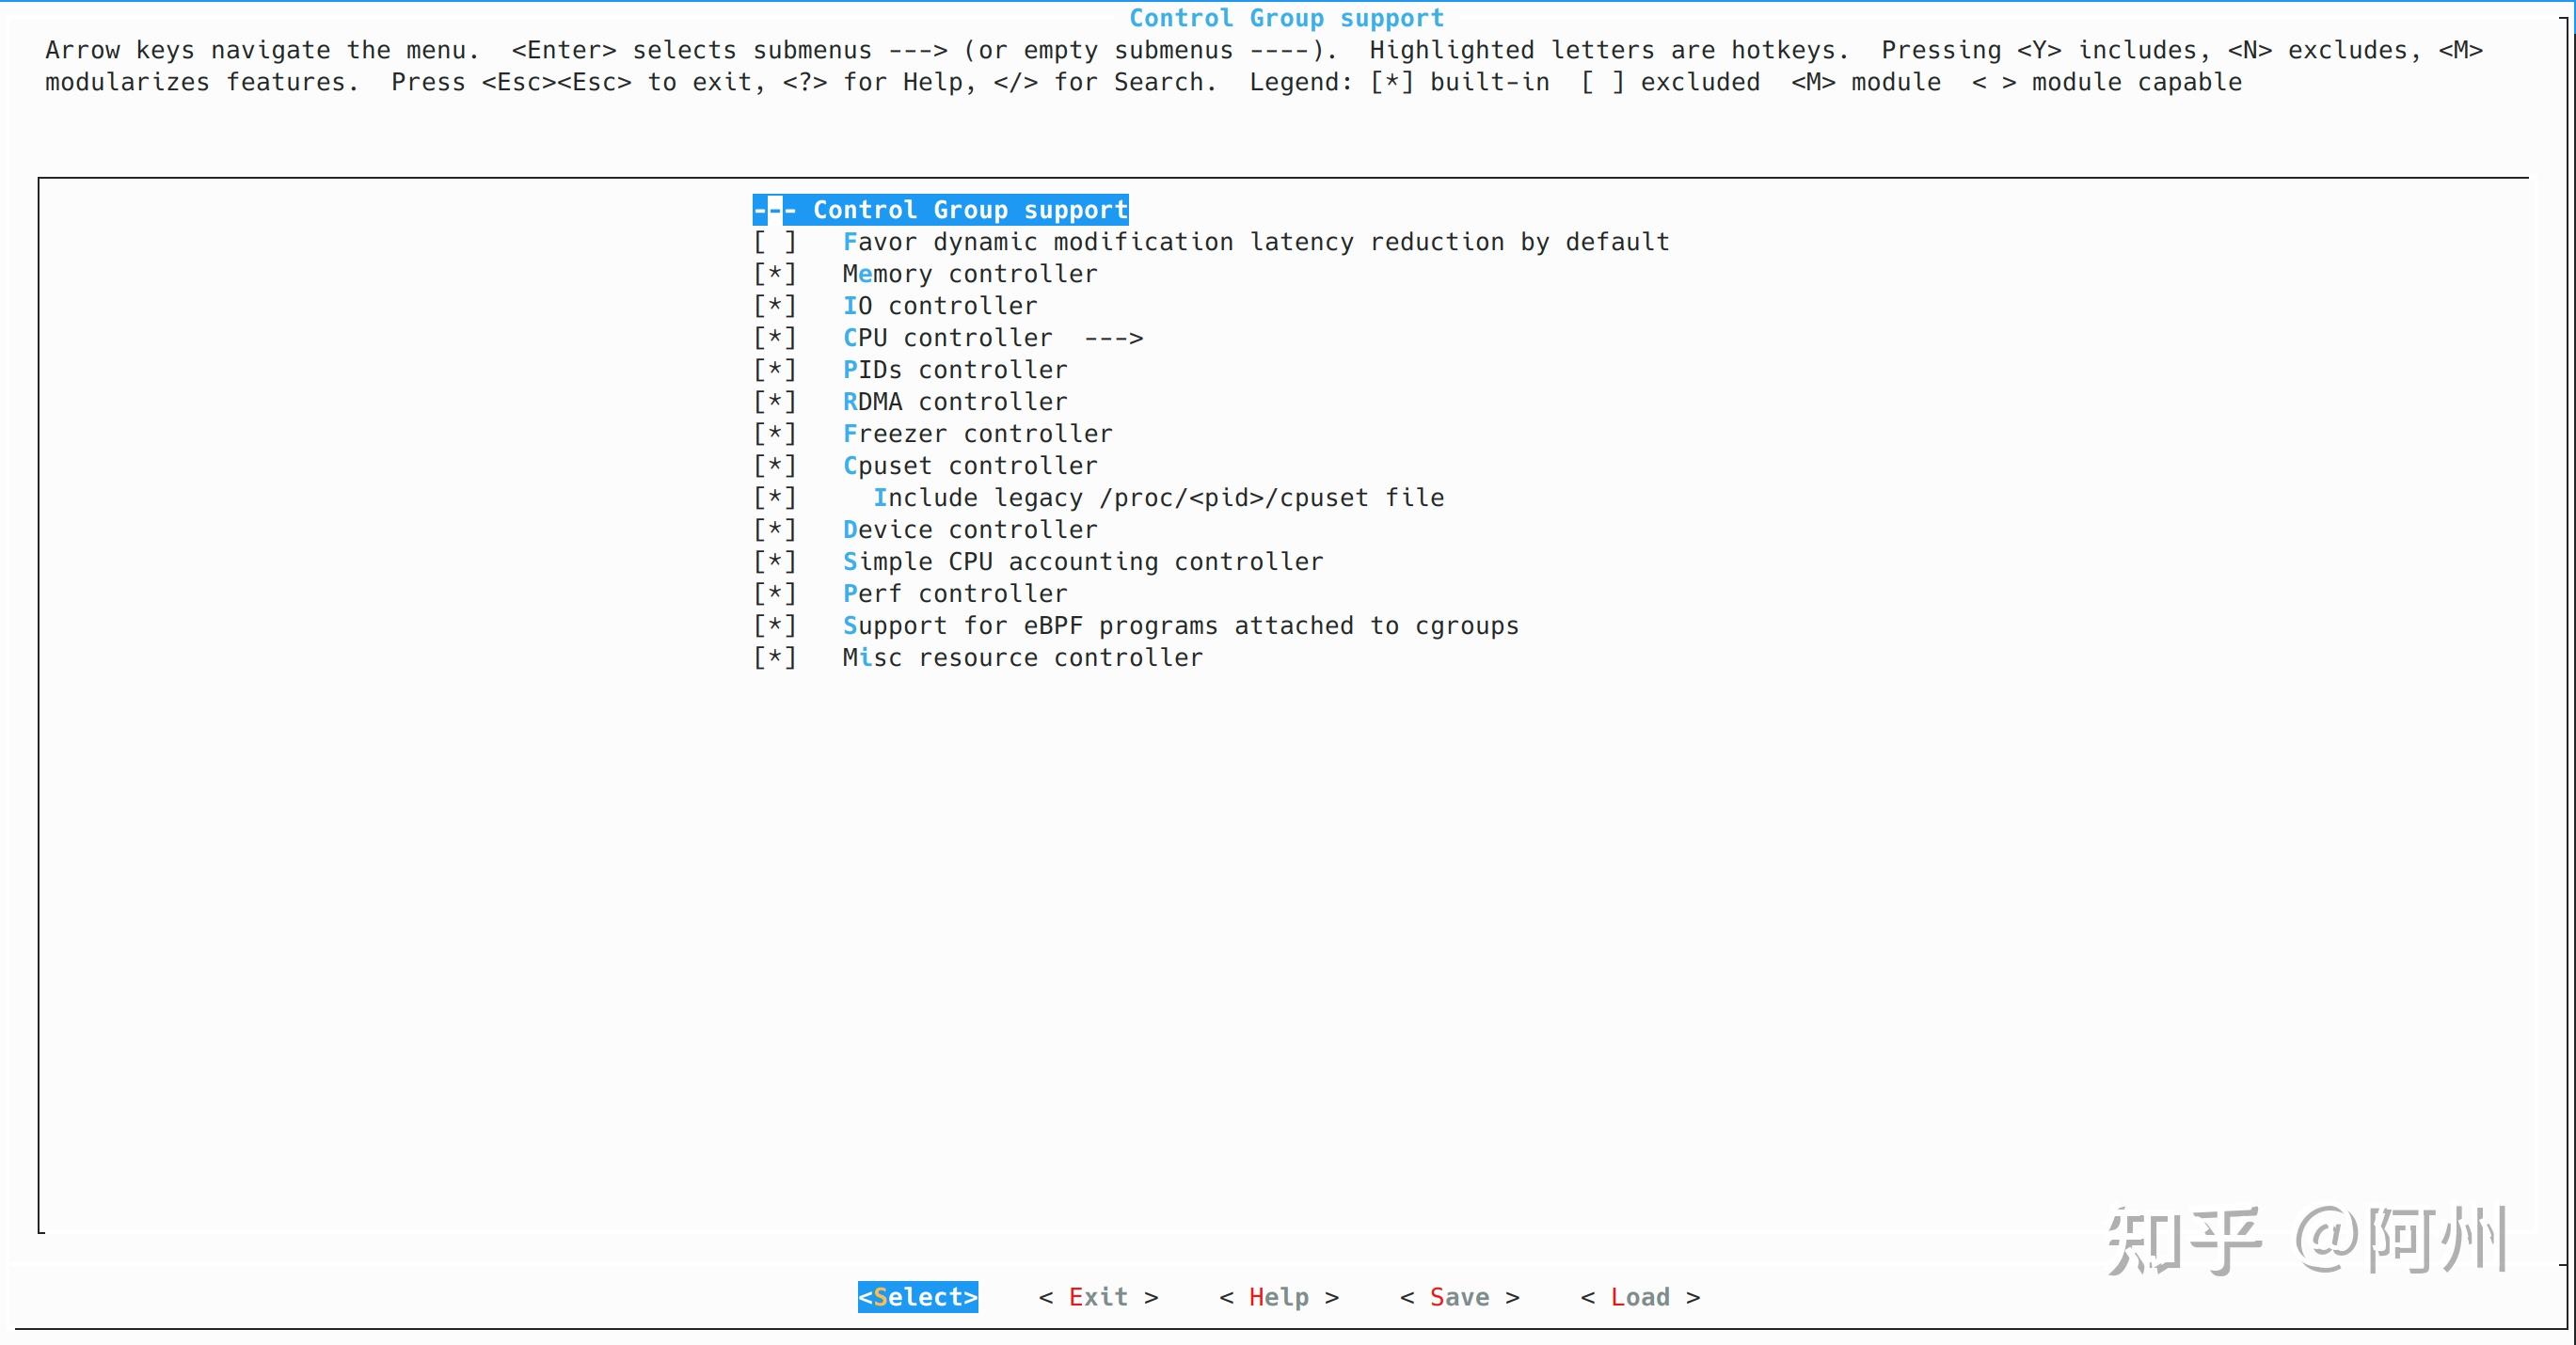Open the Help screen

pos(1277,1296)
